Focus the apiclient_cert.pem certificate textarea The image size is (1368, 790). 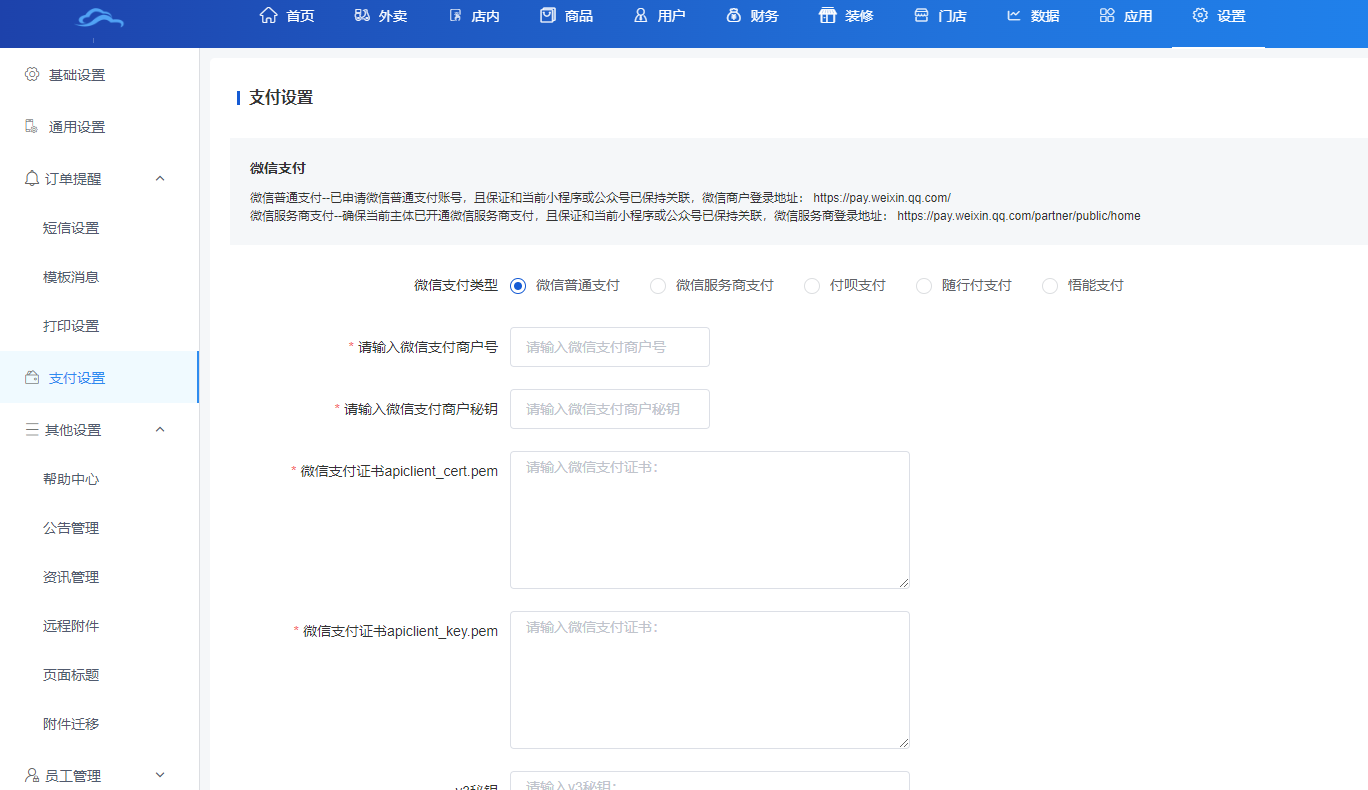(710, 520)
